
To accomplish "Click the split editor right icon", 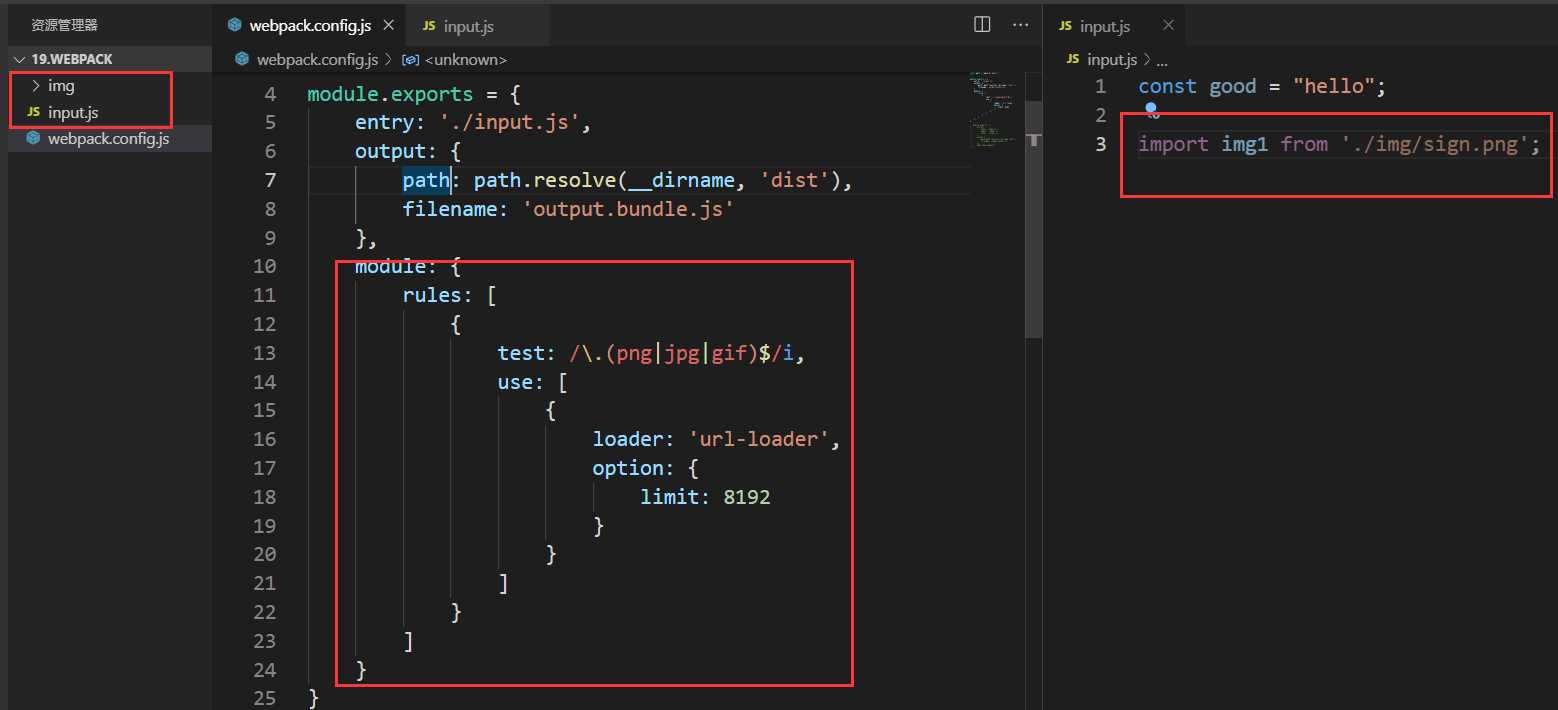I will point(982,24).
